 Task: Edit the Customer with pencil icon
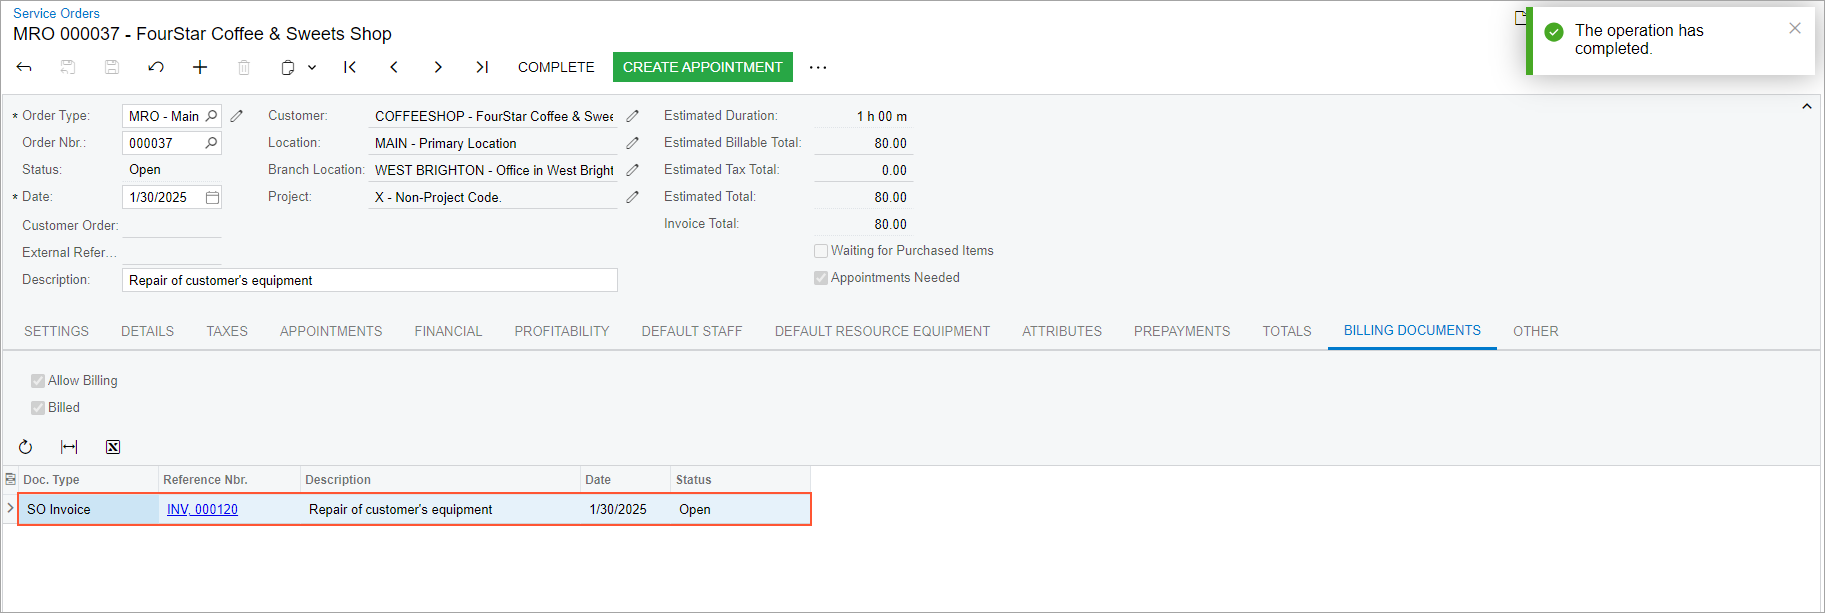(x=633, y=116)
